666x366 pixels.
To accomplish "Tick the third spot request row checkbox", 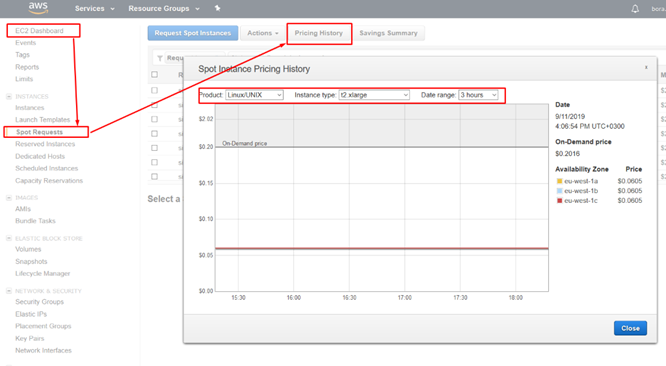I will pyautogui.click(x=155, y=119).
